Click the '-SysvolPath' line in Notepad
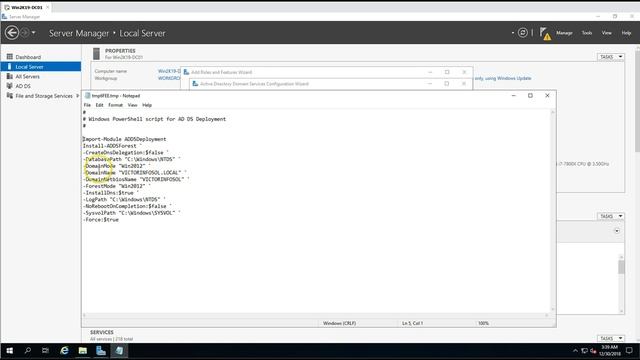The image size is (640, 360). (x=131, y=213)
